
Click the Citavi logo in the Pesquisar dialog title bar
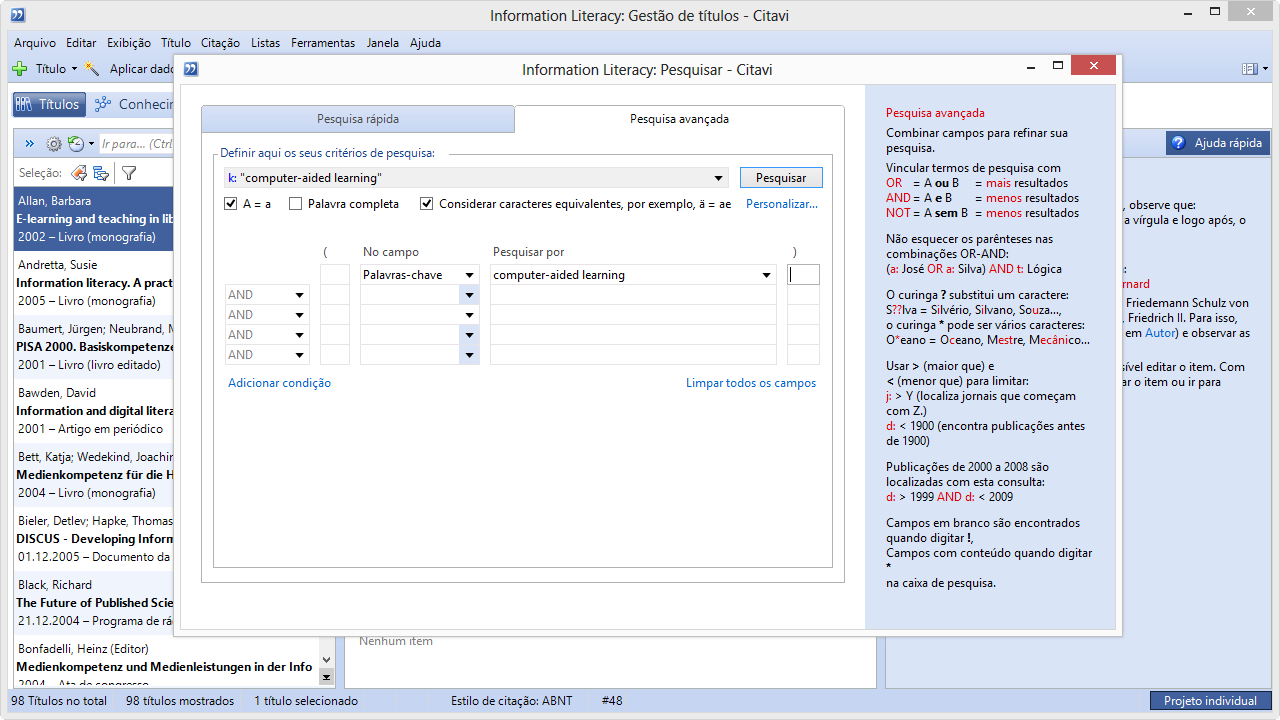(192, 69)
